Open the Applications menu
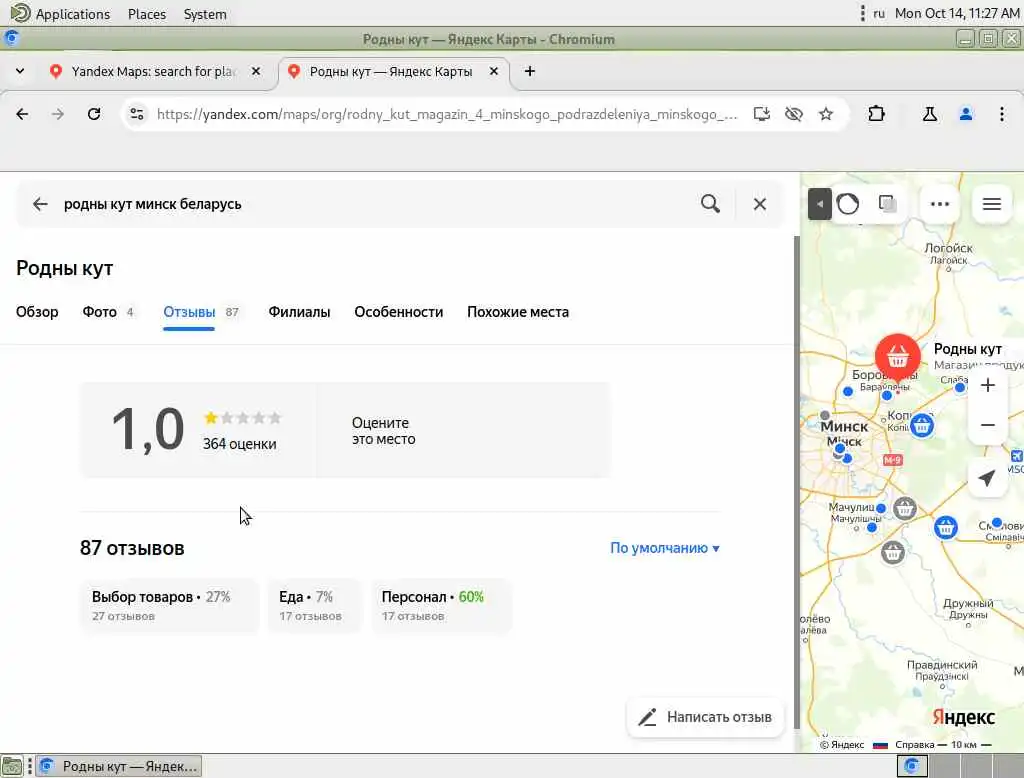Image resolution: width=1024 pixels, height=778 pixels. click(x=61, y=14)
